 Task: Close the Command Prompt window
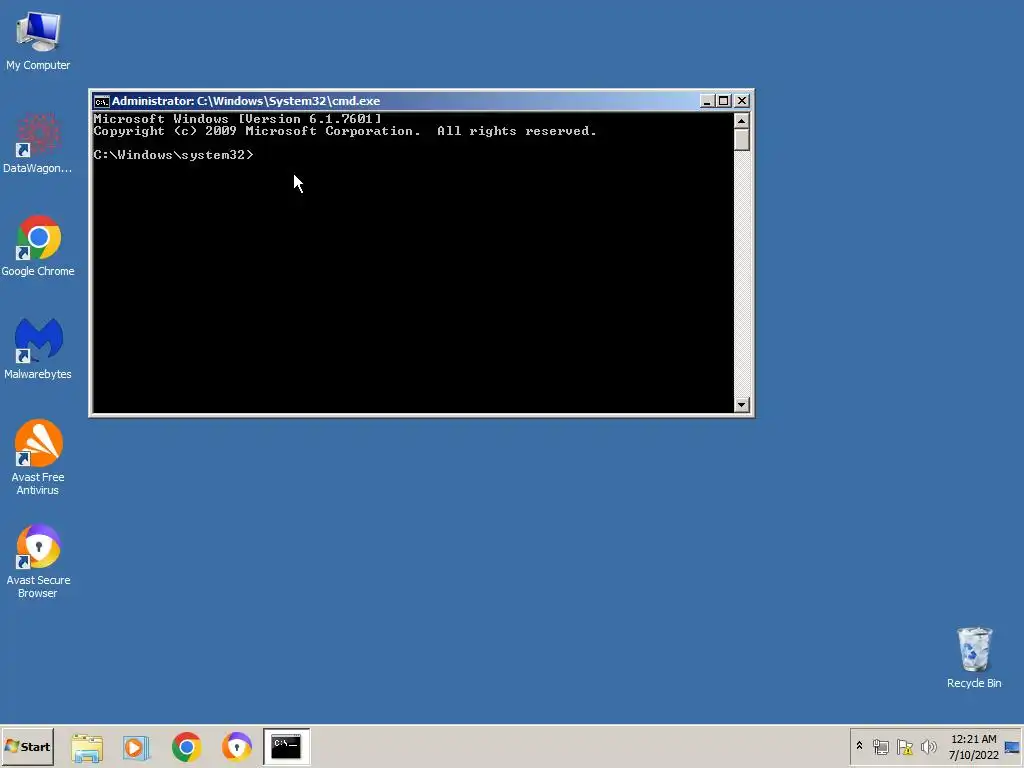[x=741, y=101]
